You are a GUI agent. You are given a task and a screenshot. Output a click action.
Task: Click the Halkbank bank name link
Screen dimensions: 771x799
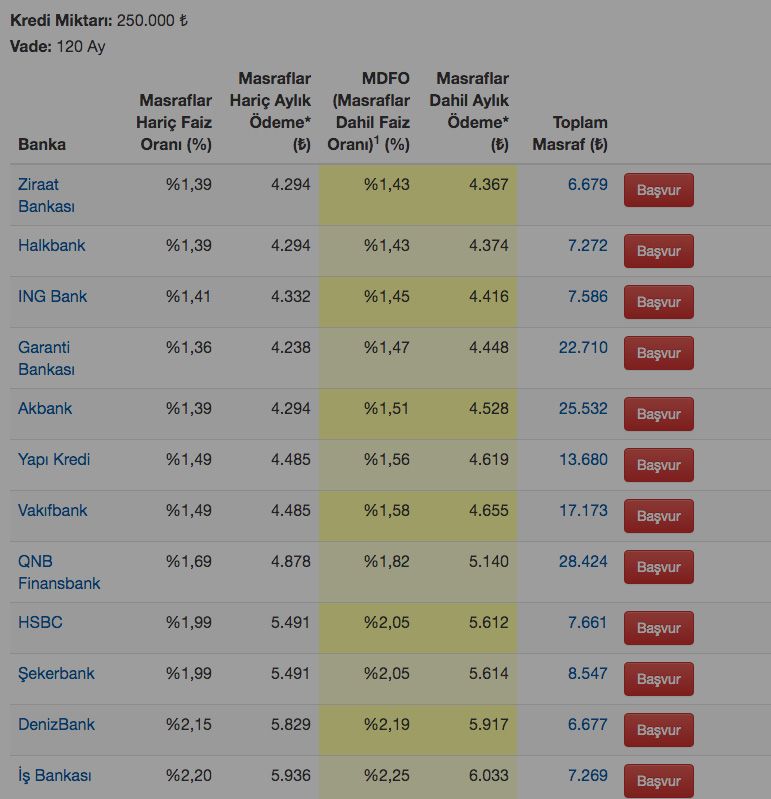point(52,245)
